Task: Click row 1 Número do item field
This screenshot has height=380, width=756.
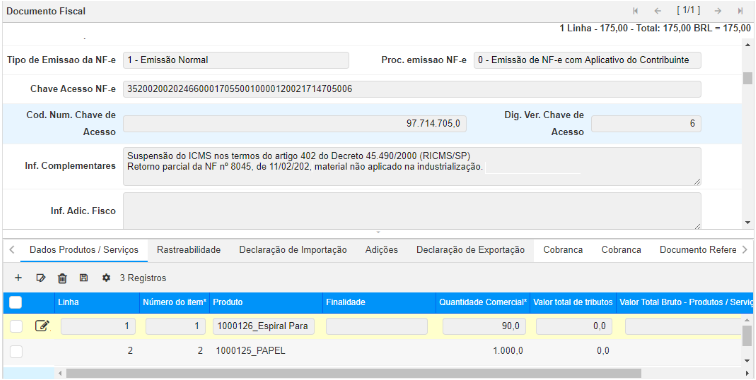Action: [x=175, y=326]
